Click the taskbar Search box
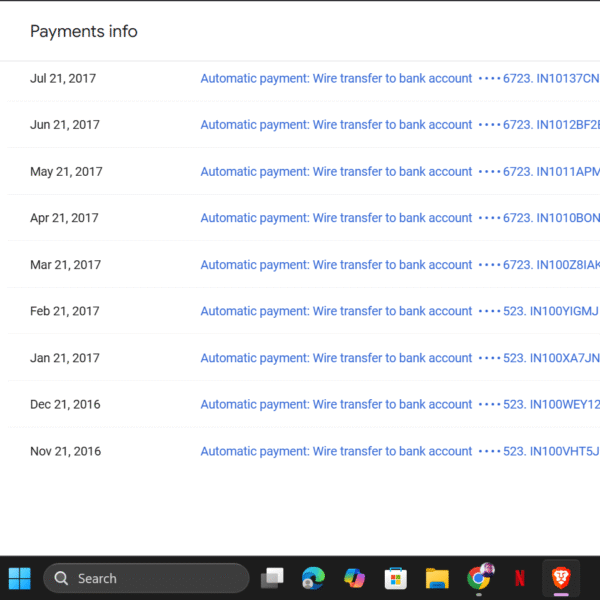600x600 pixels. (x=146, y=578)
